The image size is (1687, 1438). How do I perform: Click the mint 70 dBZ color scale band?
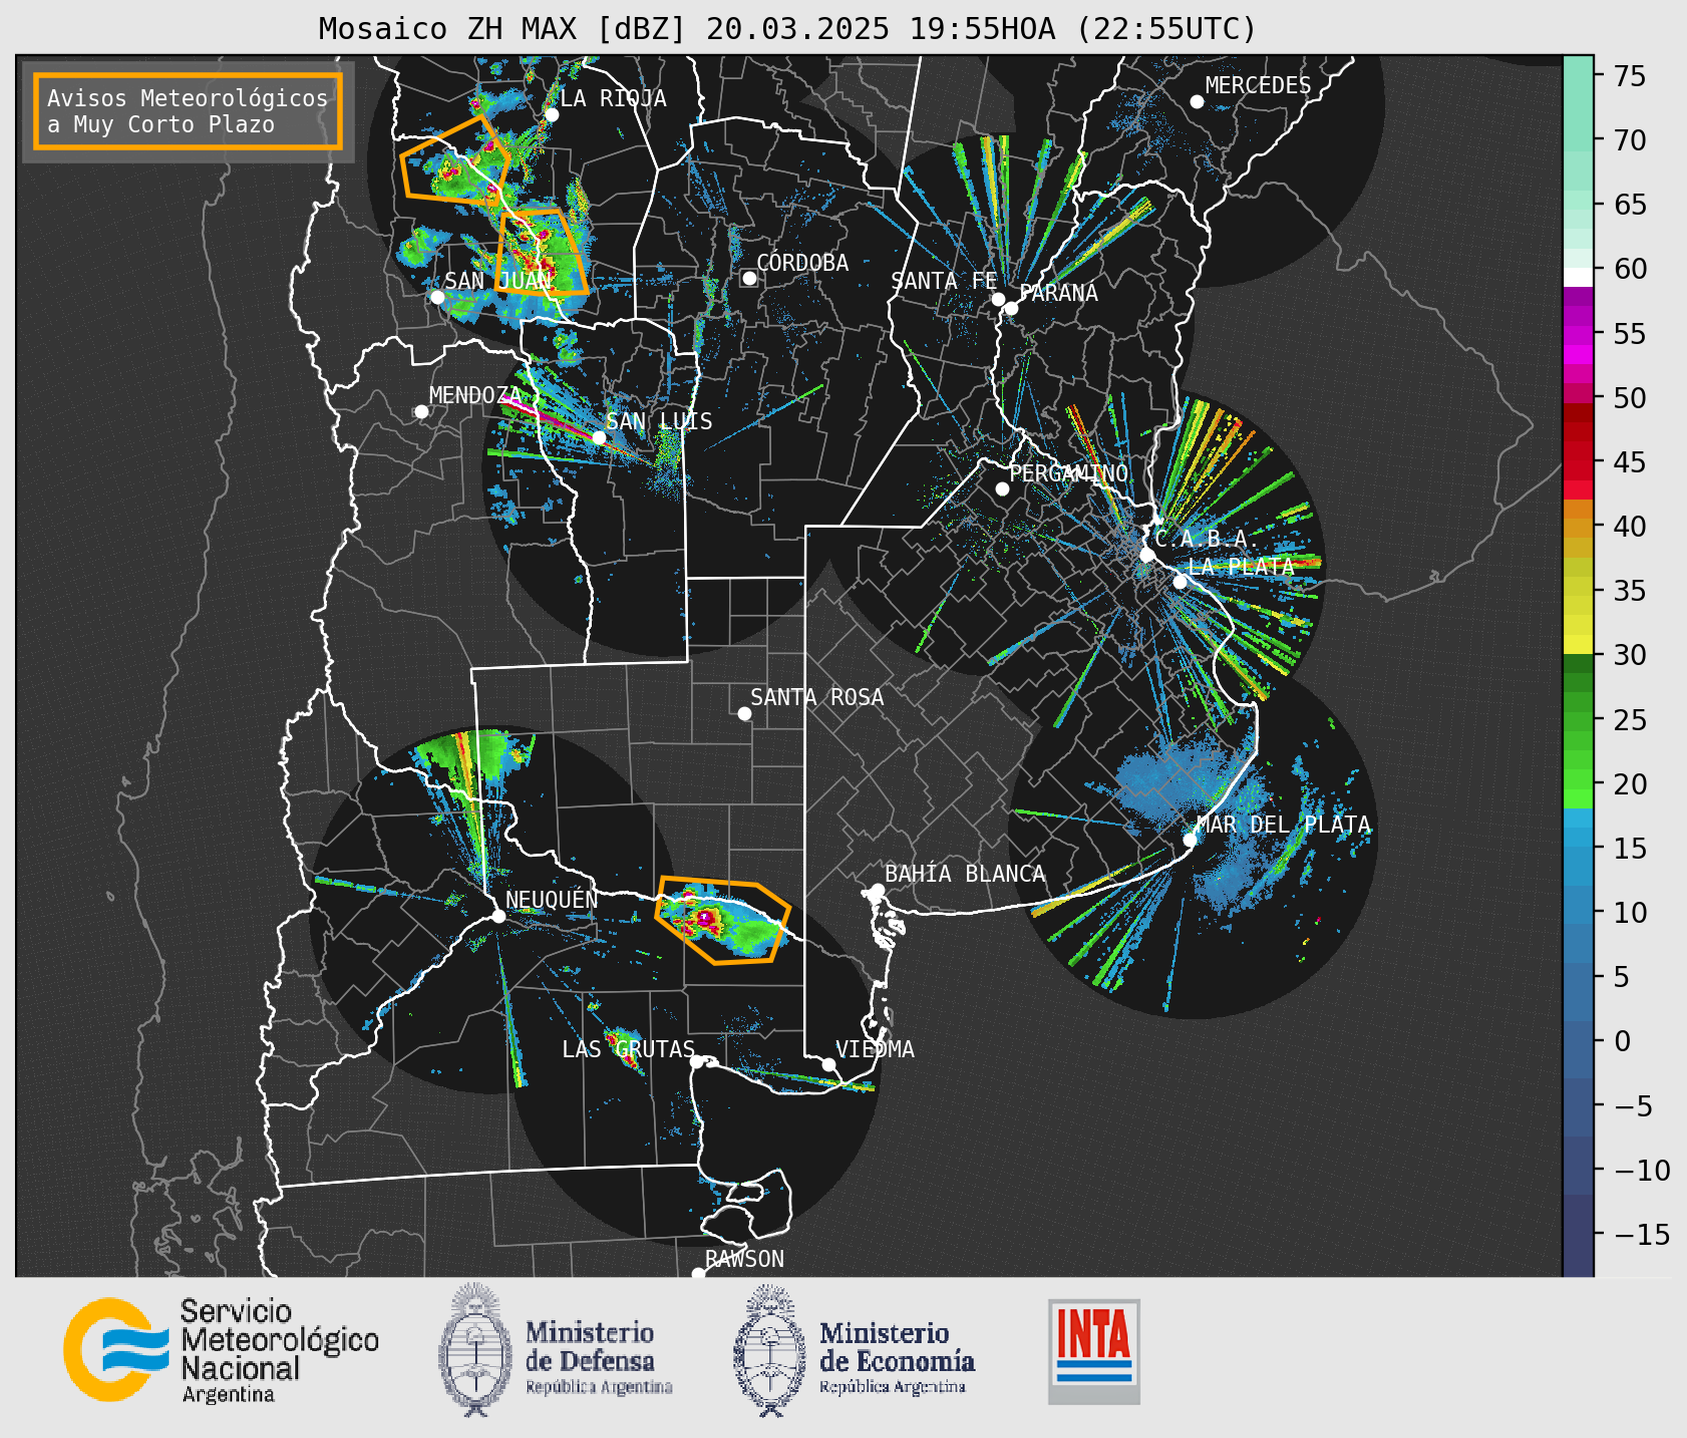click(1578, 141)
